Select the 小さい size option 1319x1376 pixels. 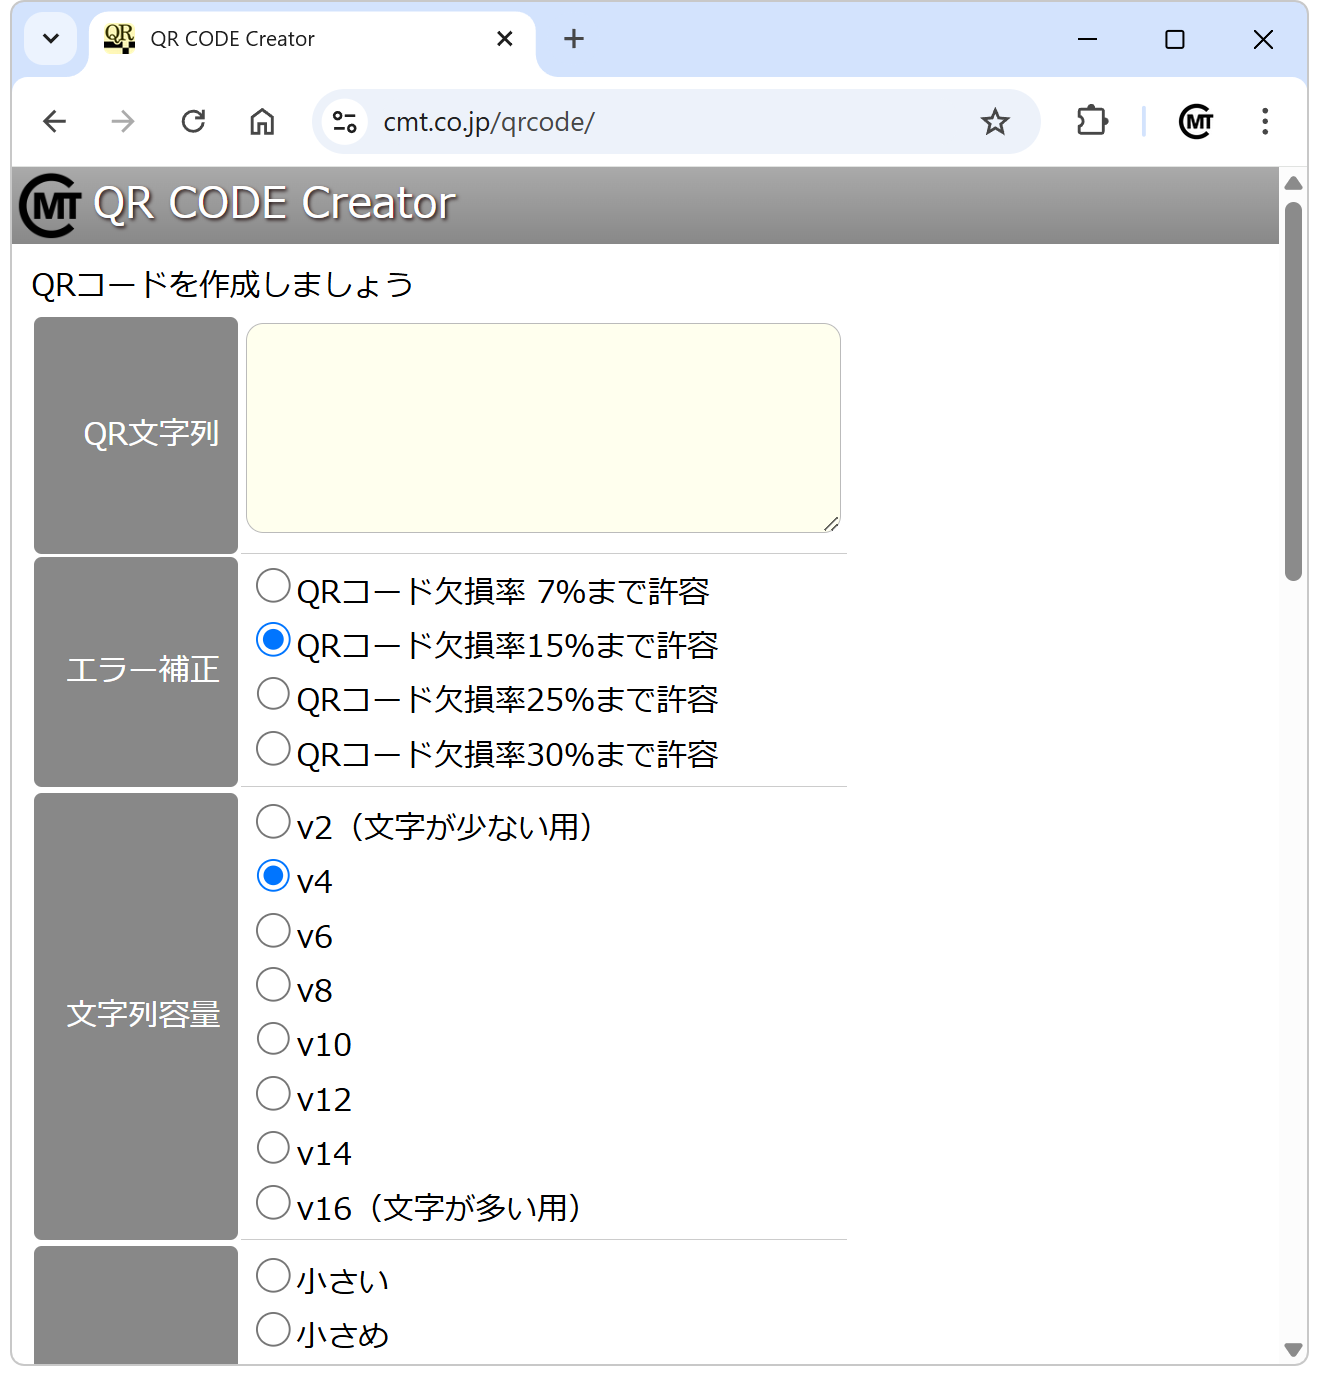click(273, 1275)
